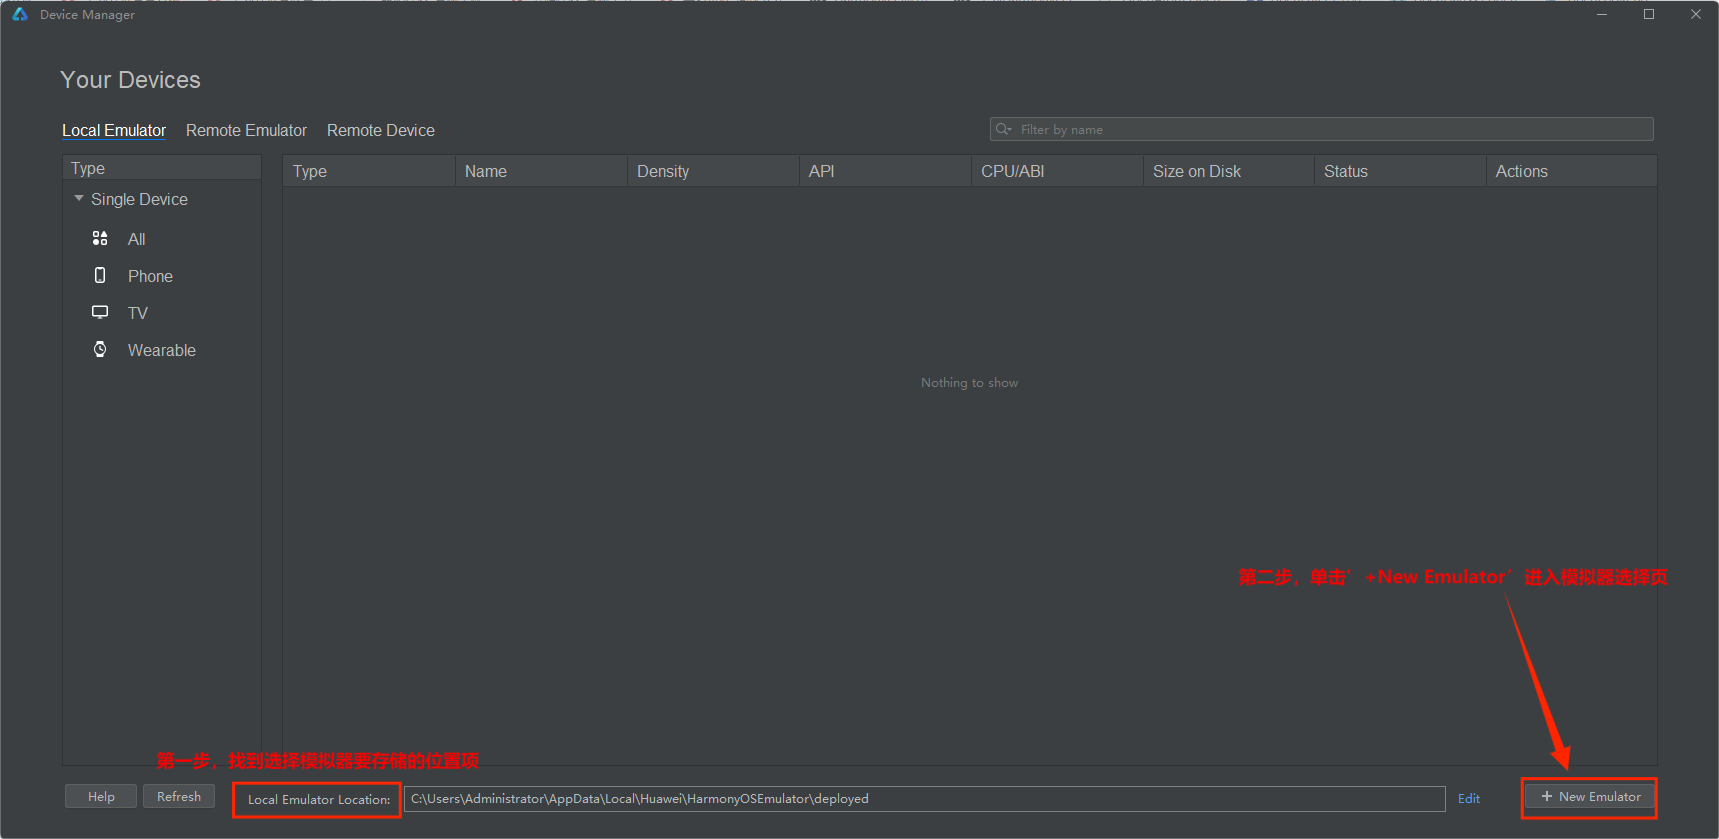Select the TV device icon
The image size is (1719, 839).
coord(100,312)
